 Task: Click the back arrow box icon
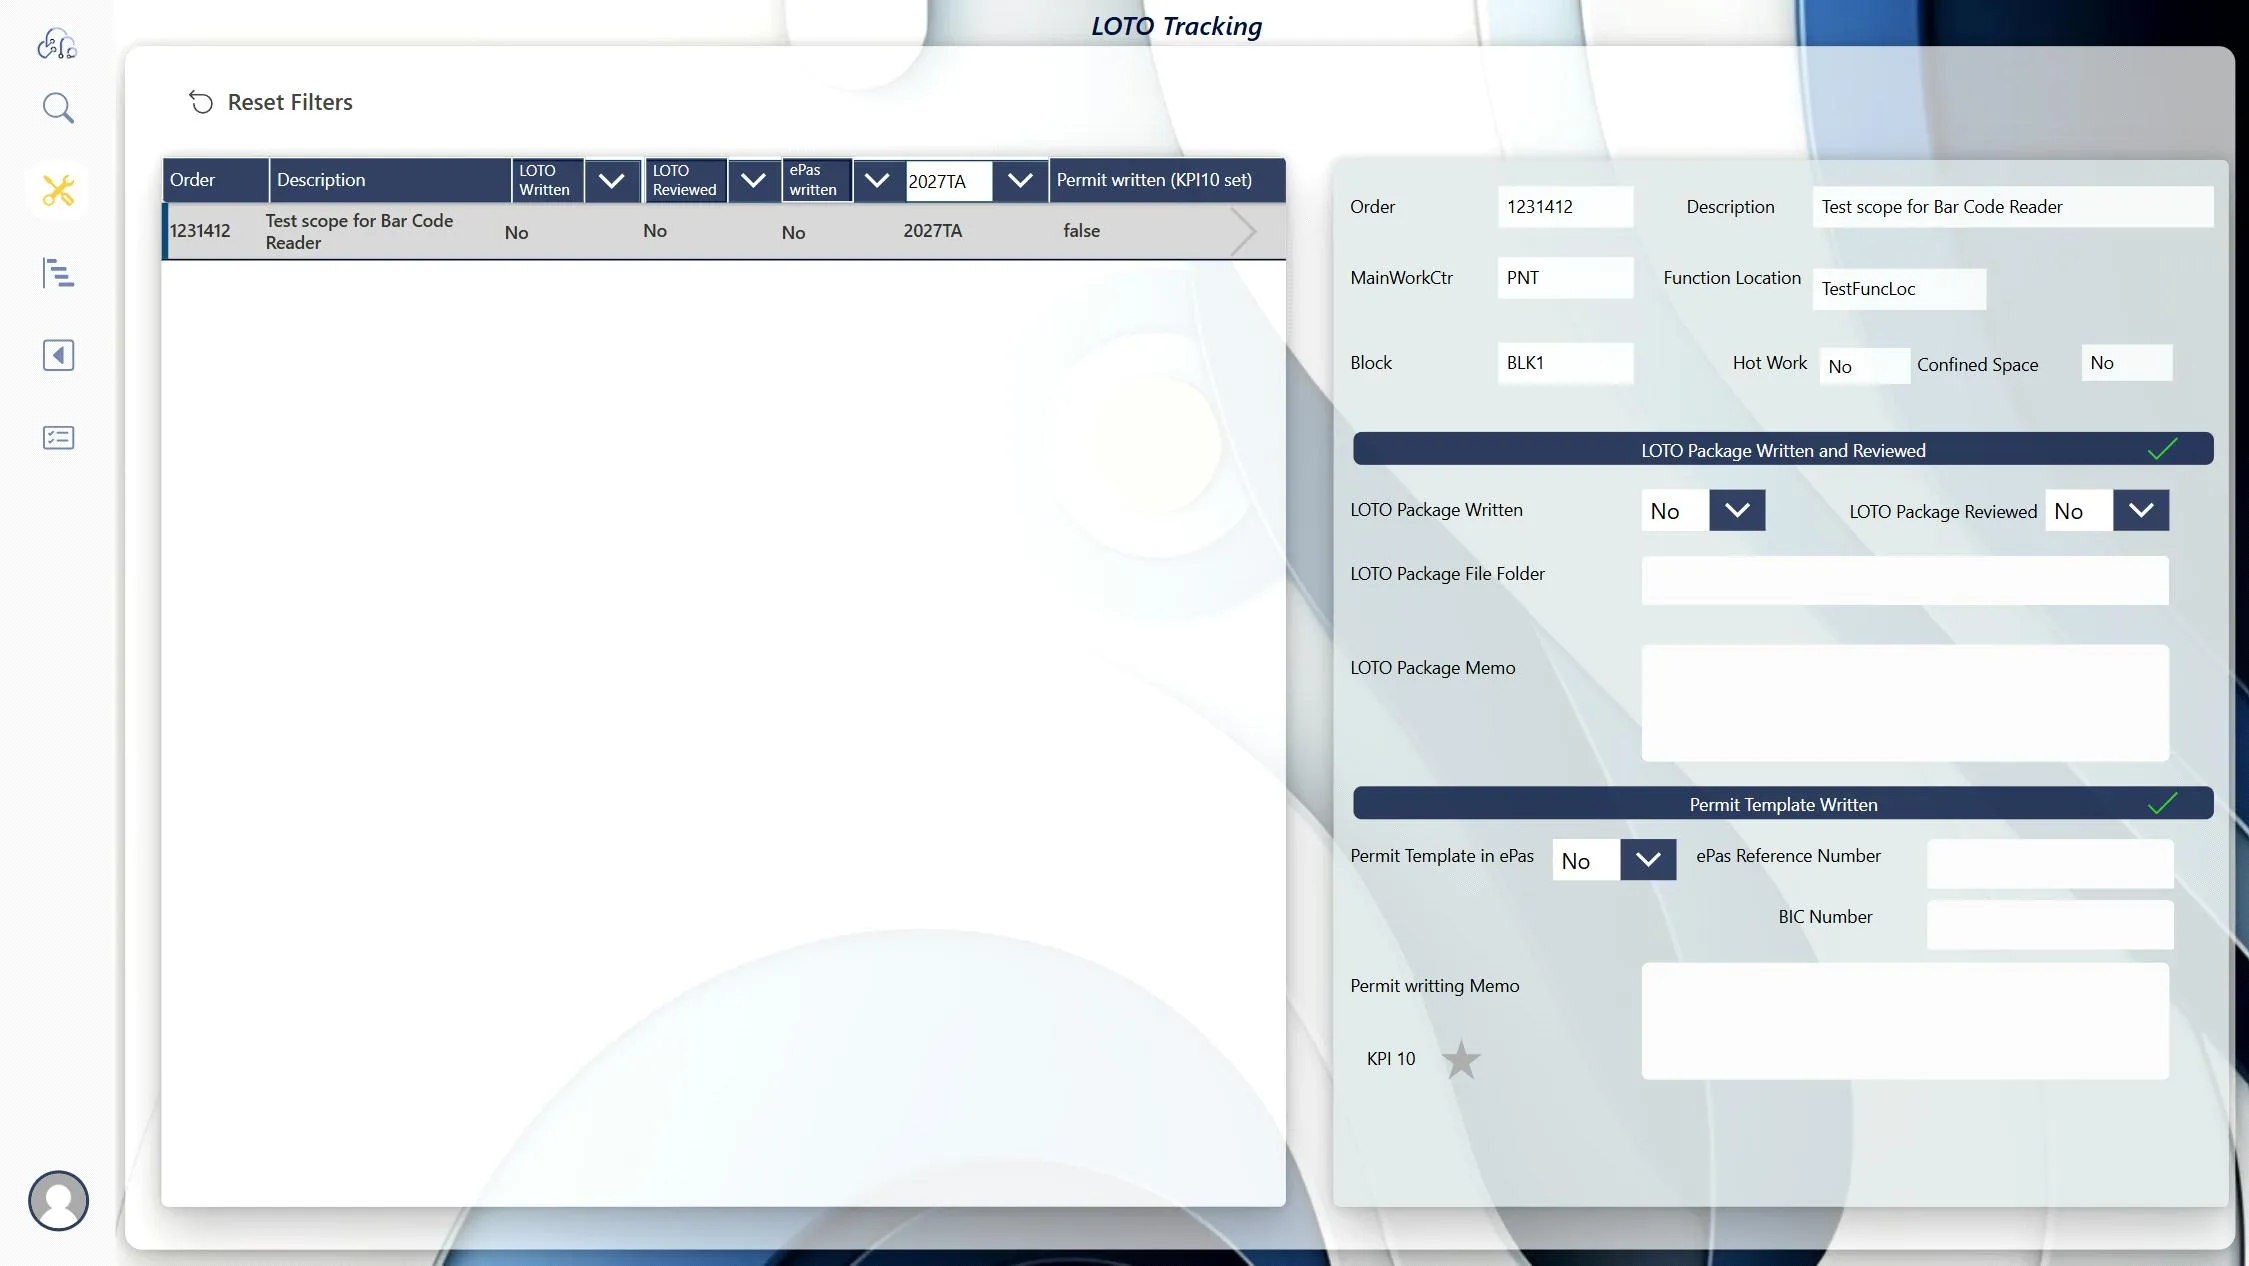[x=58, y=355]
